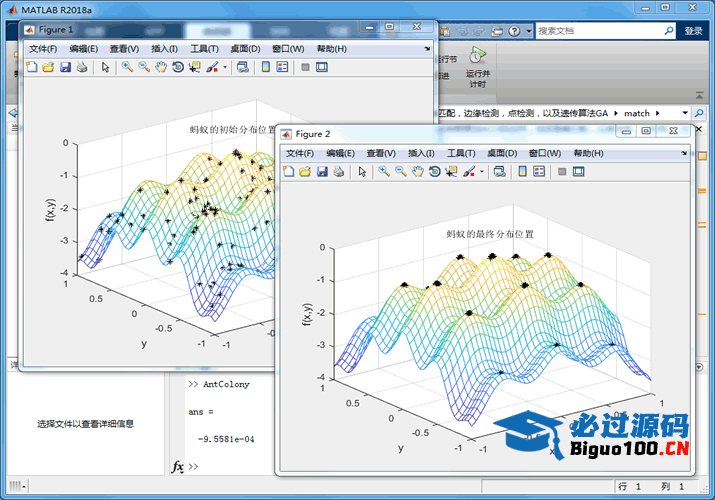Click 运行并计时 Run and Time button

click(x=477, y=67)
